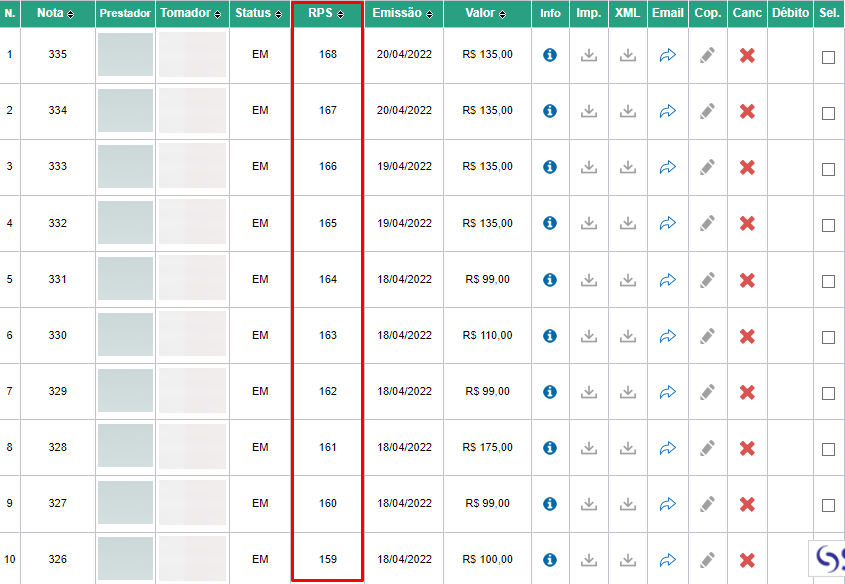This screenshot has height=584, width=845.
Task: Sort table by Emissão date
Action: 404,13
